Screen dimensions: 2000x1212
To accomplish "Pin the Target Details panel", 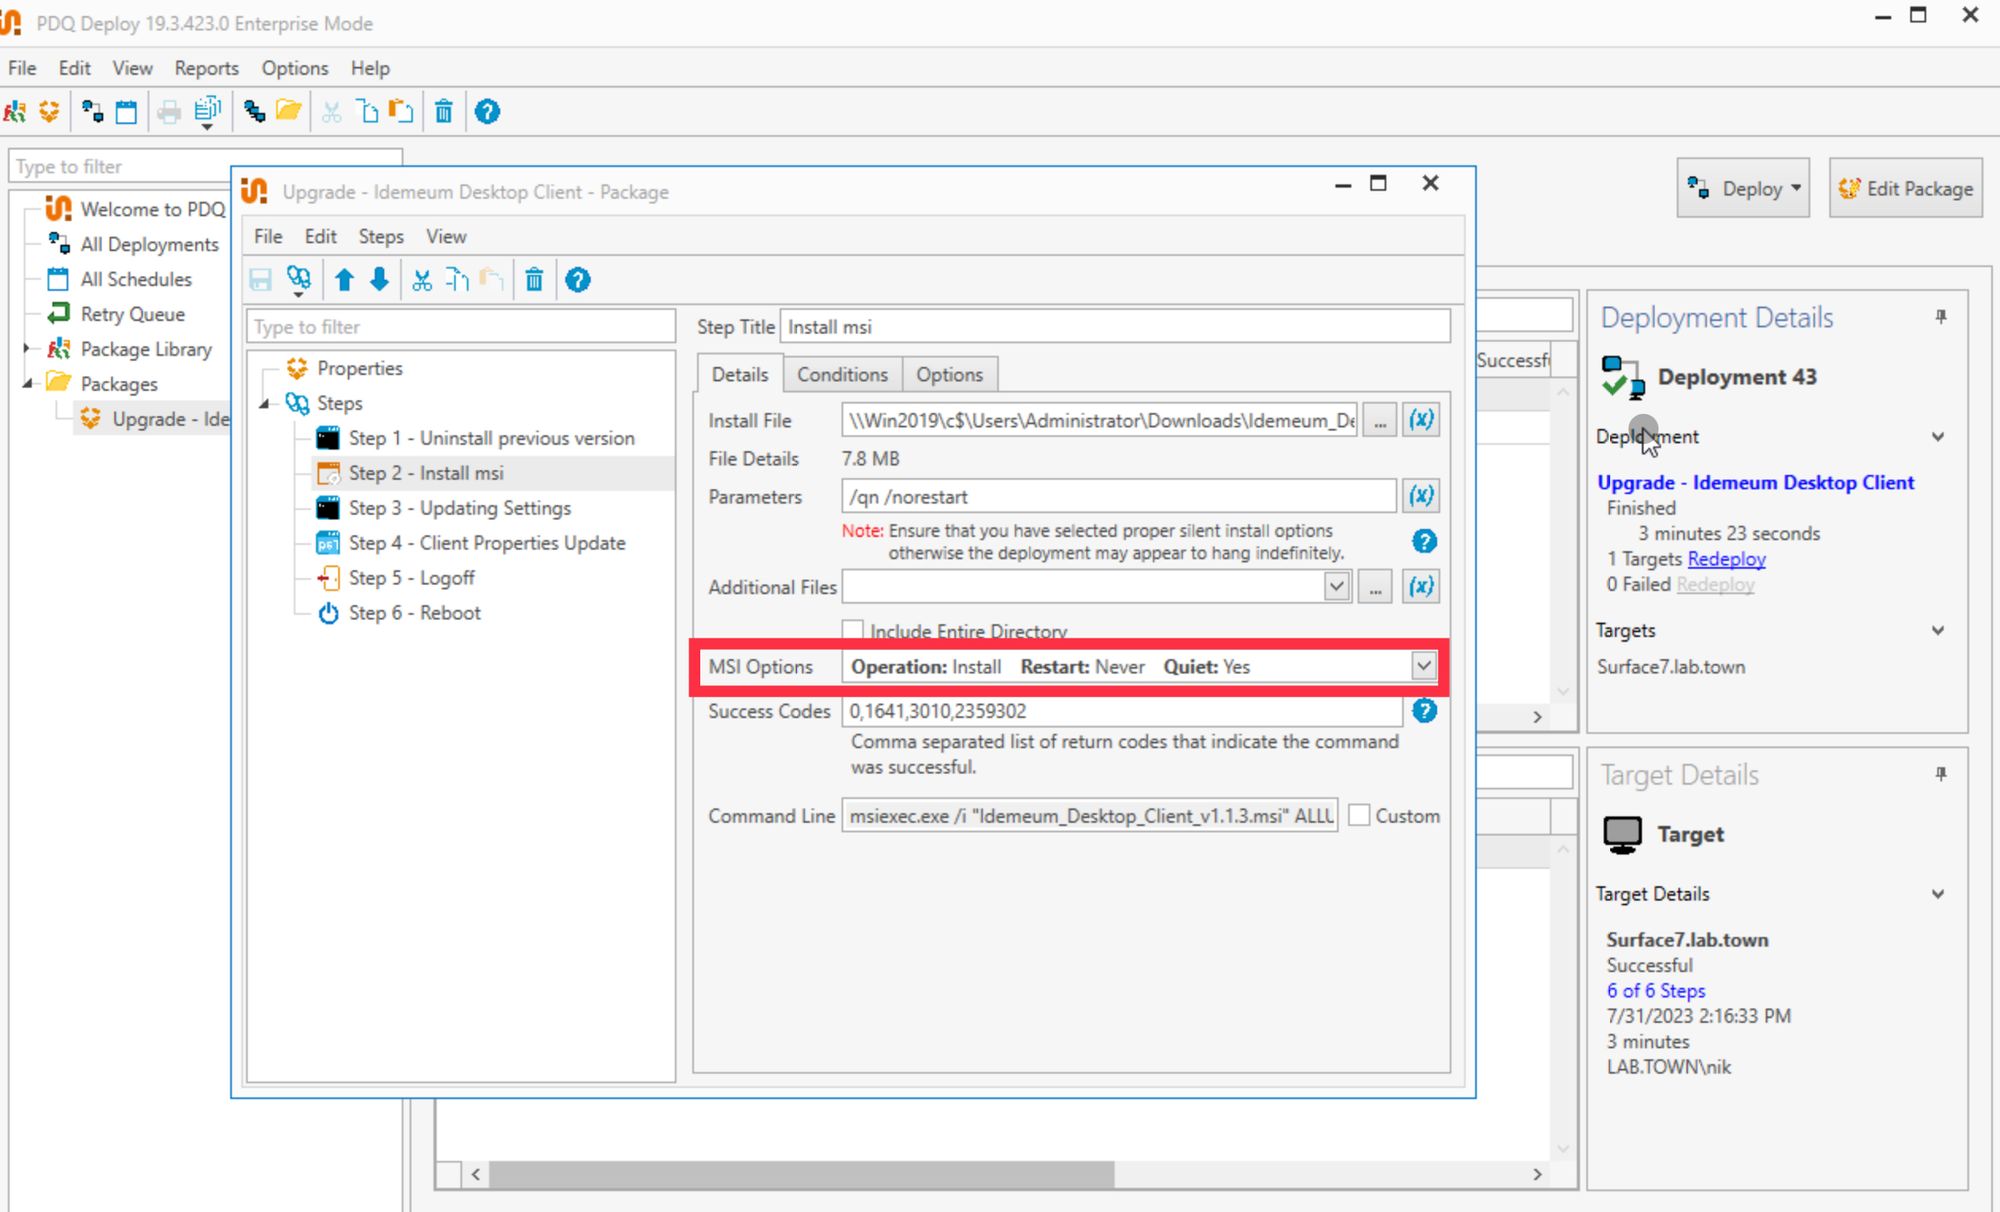I will tap(1941, 774).
